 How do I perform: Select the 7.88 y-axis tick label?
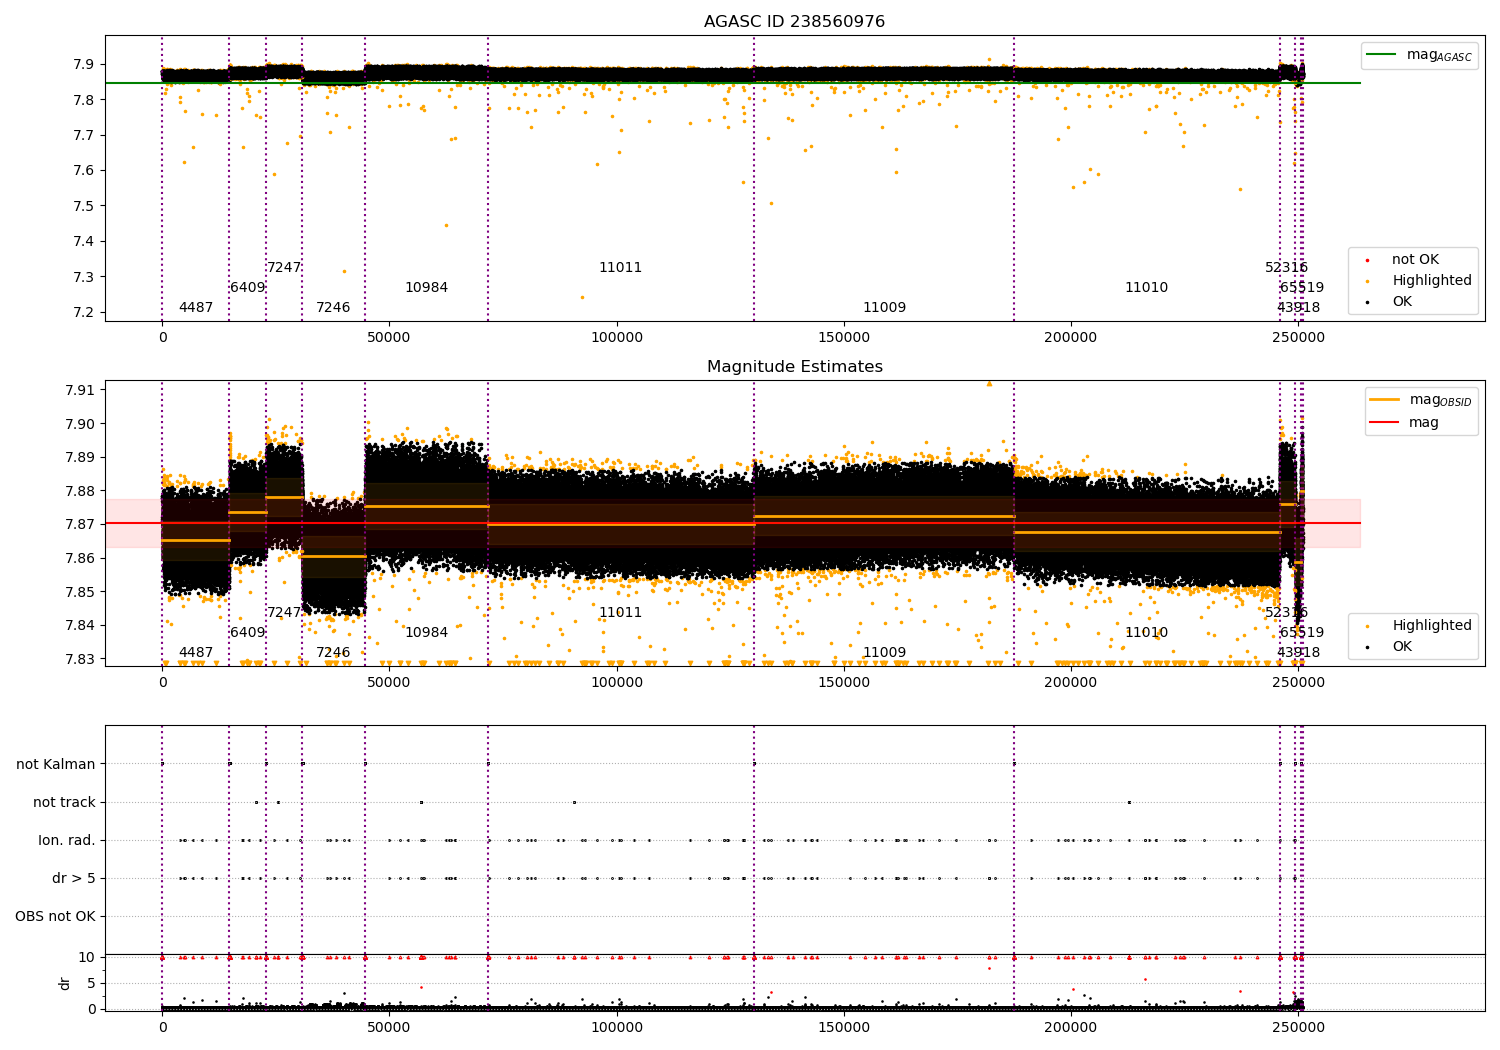(x=79, y=491)
